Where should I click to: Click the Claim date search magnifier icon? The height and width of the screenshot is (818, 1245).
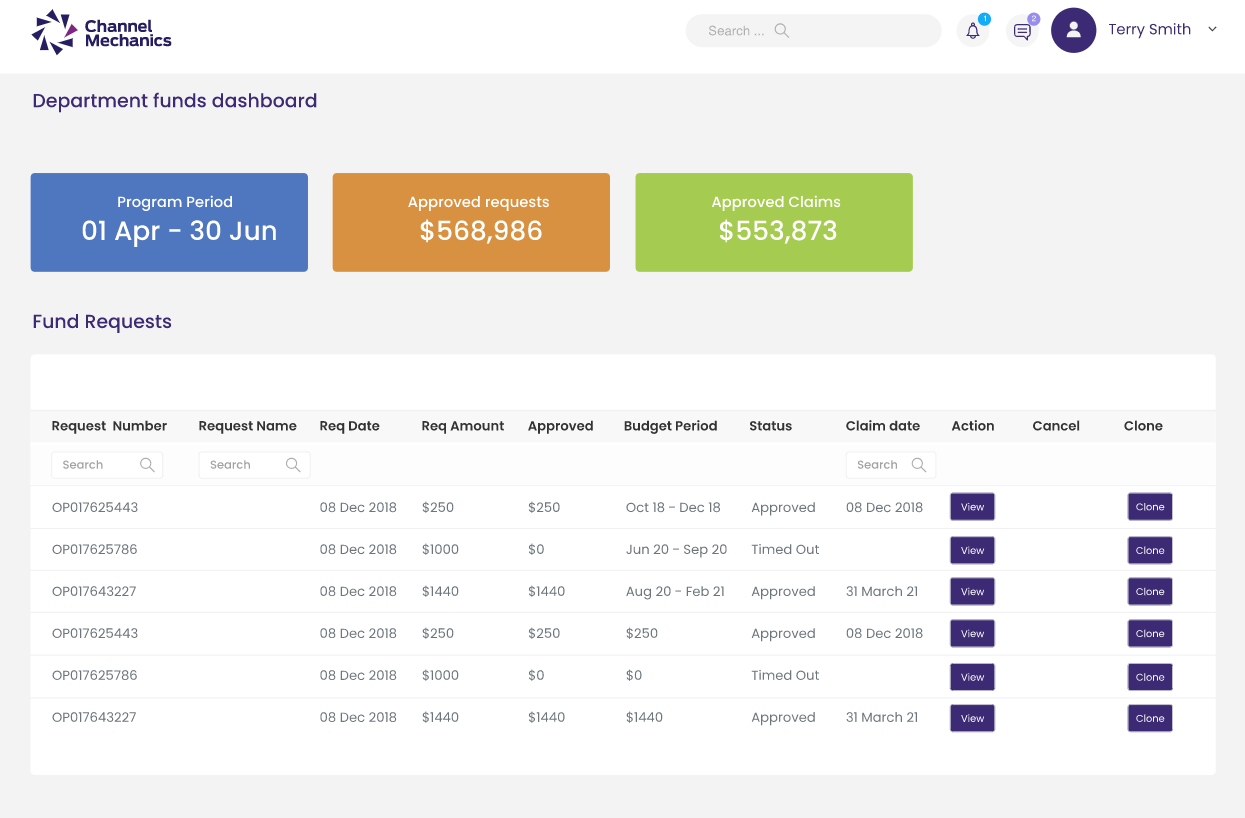click(x=919, y=465)
